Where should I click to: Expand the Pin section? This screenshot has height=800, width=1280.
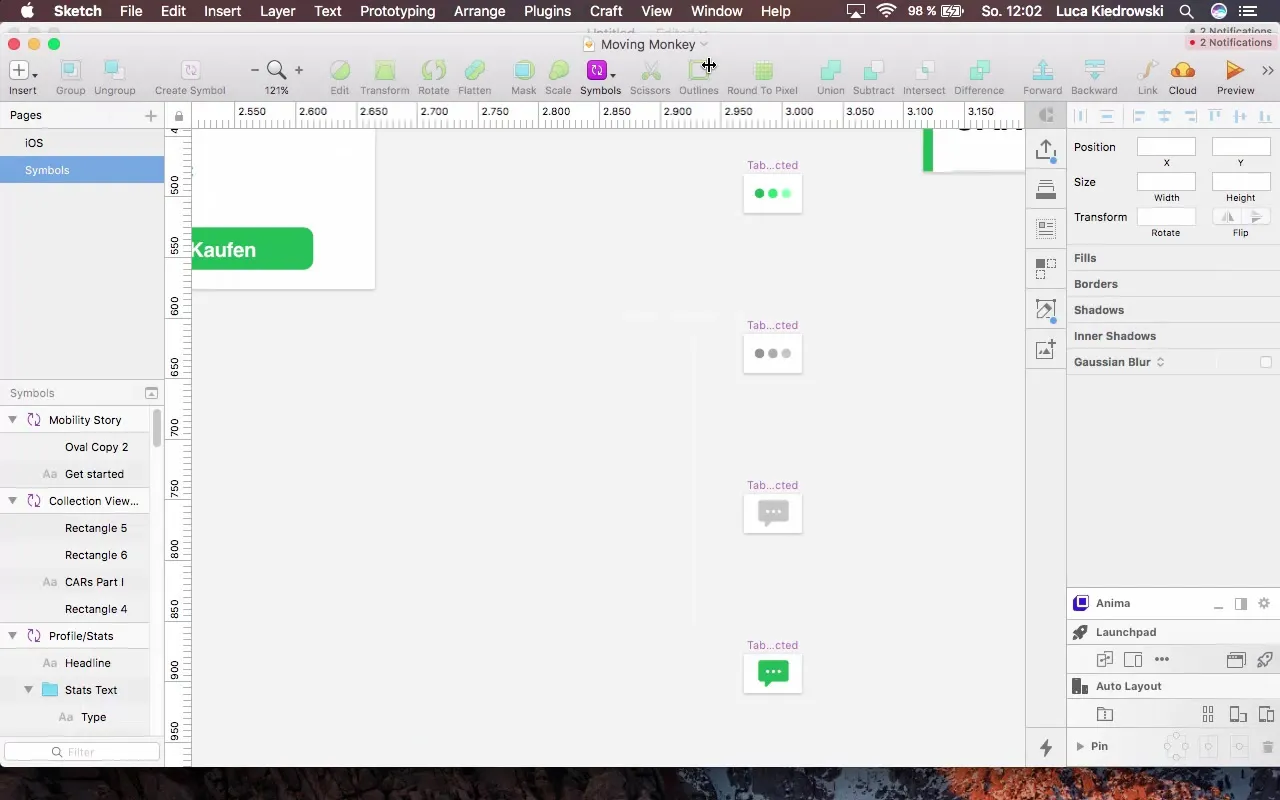tap(1080, 746)
